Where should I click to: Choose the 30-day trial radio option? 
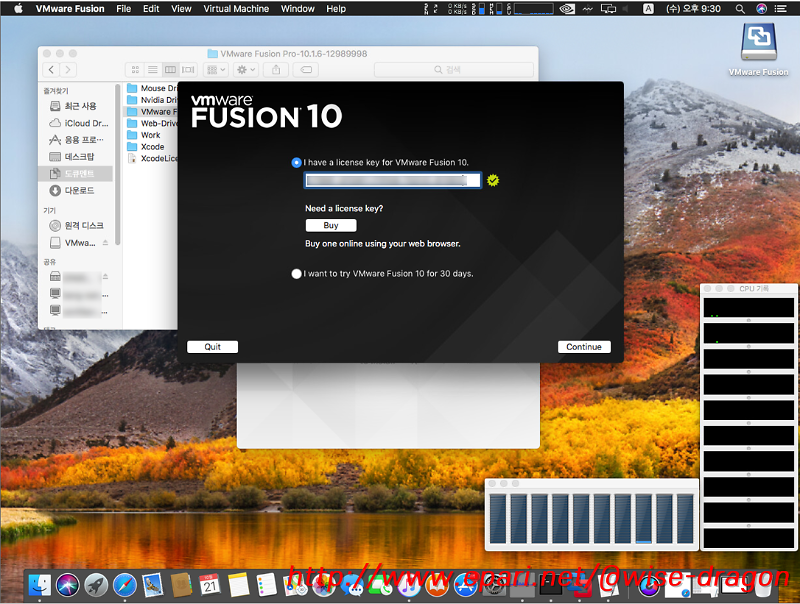pos(296,274)
